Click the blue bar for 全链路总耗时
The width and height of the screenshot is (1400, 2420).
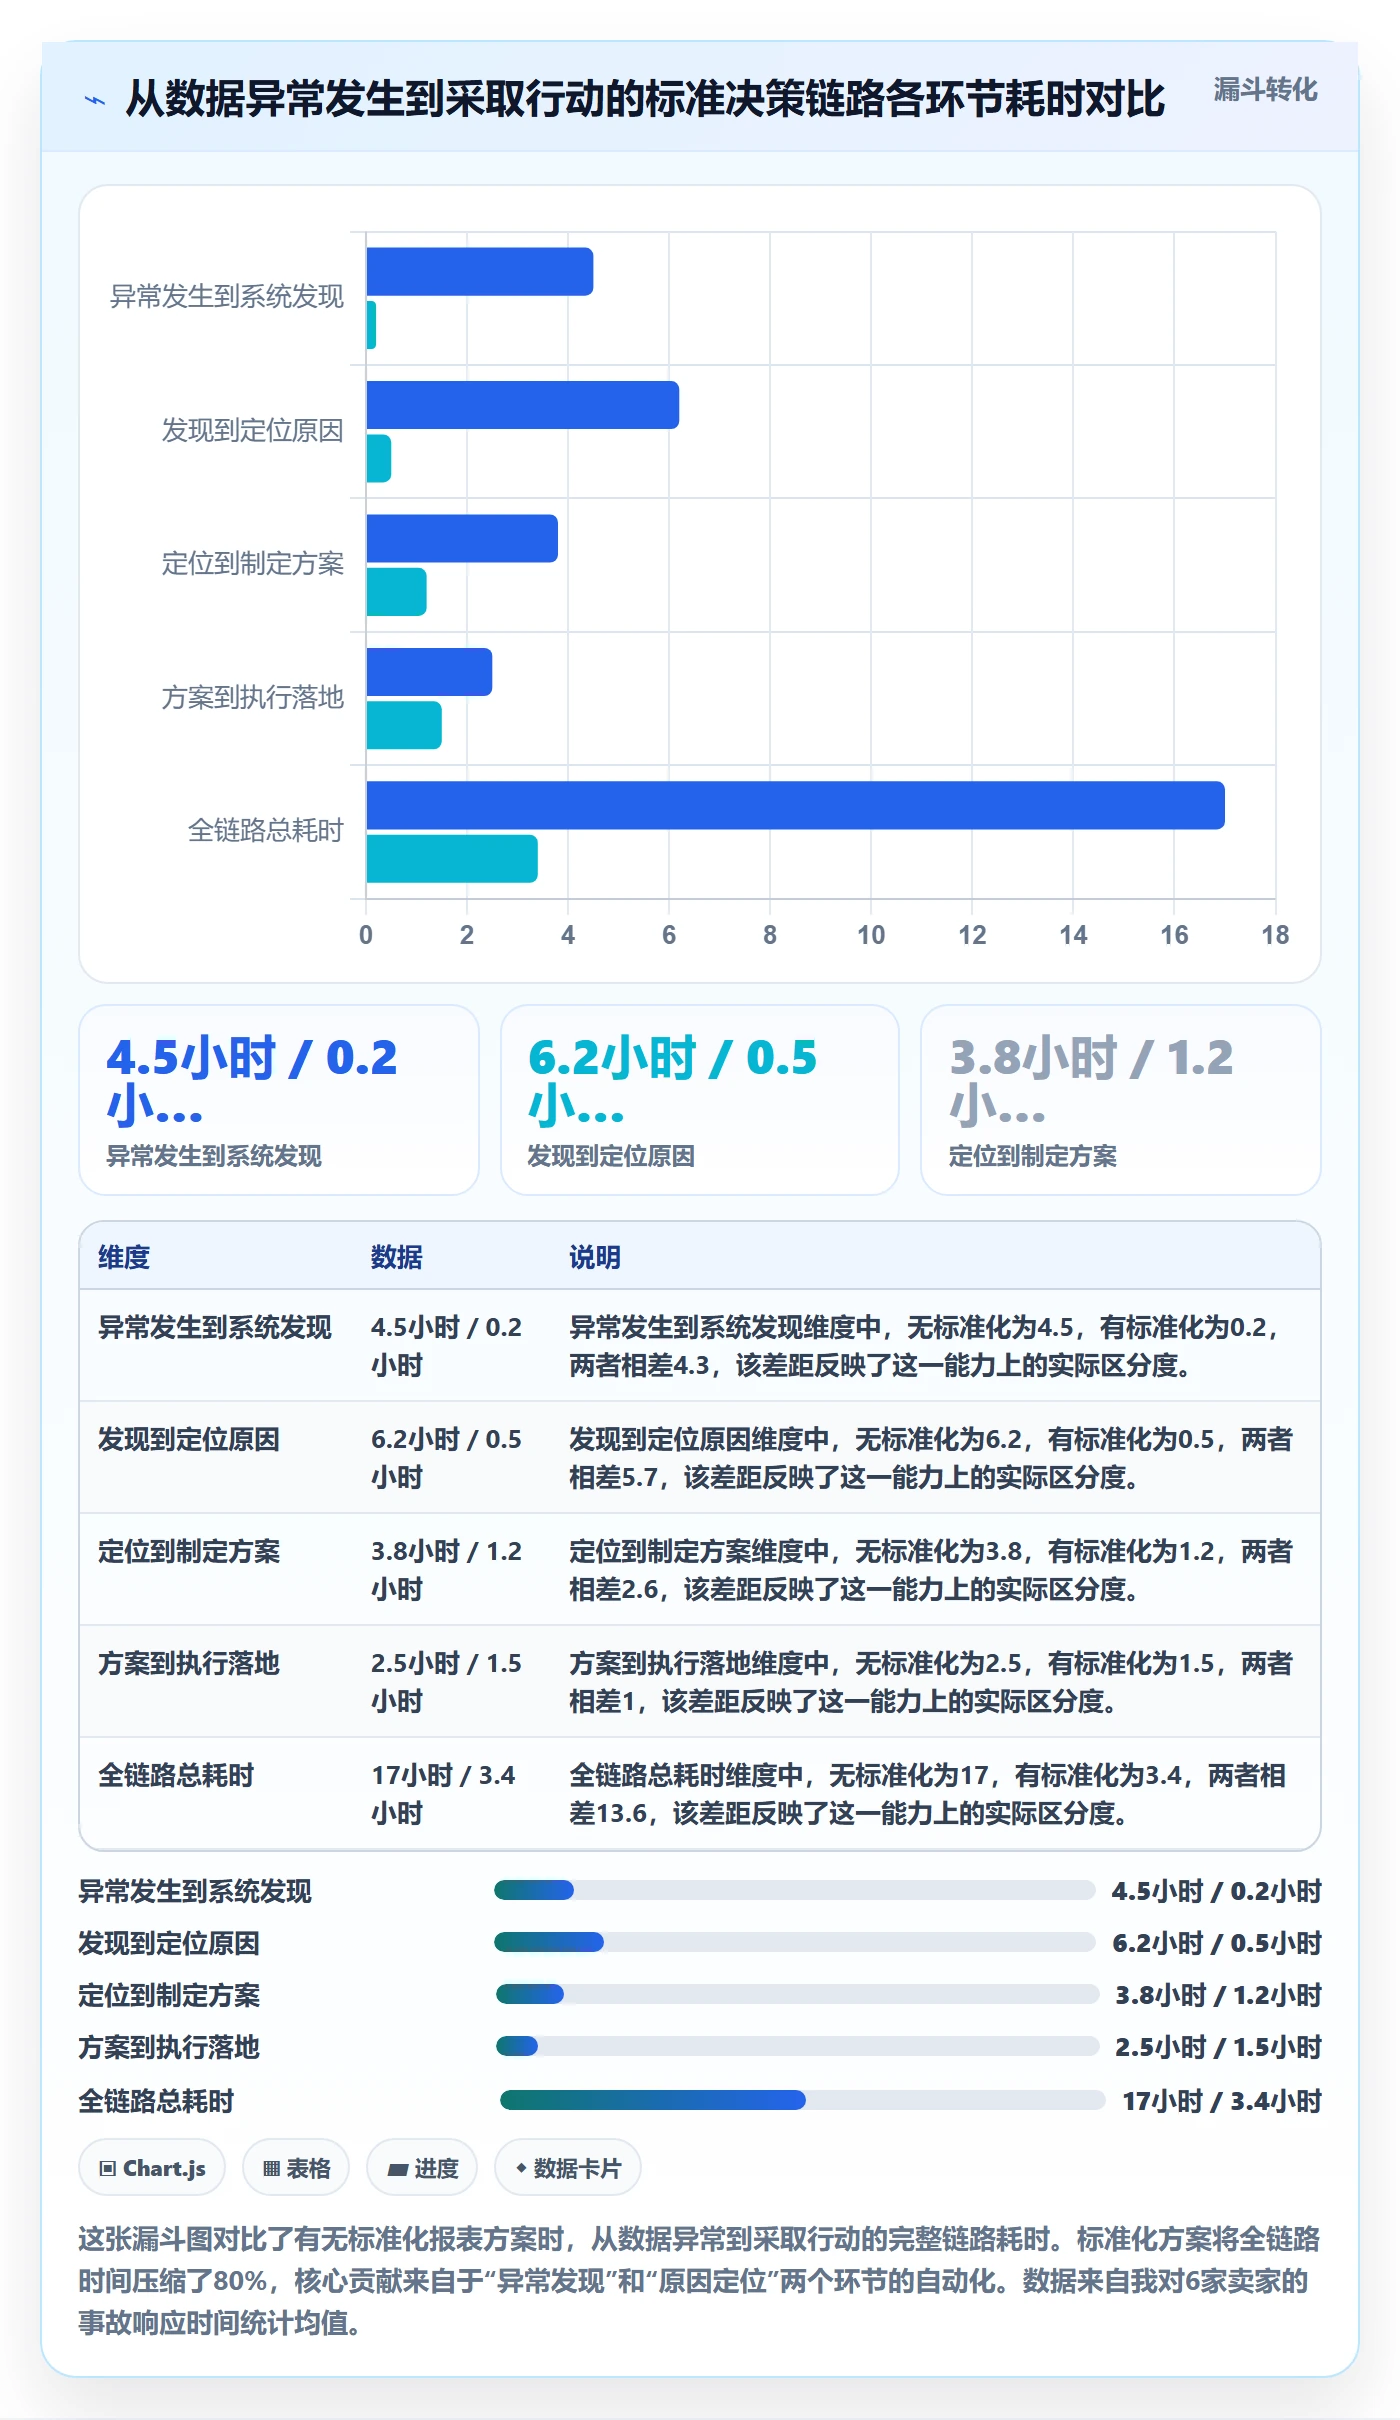pos(795,805)
